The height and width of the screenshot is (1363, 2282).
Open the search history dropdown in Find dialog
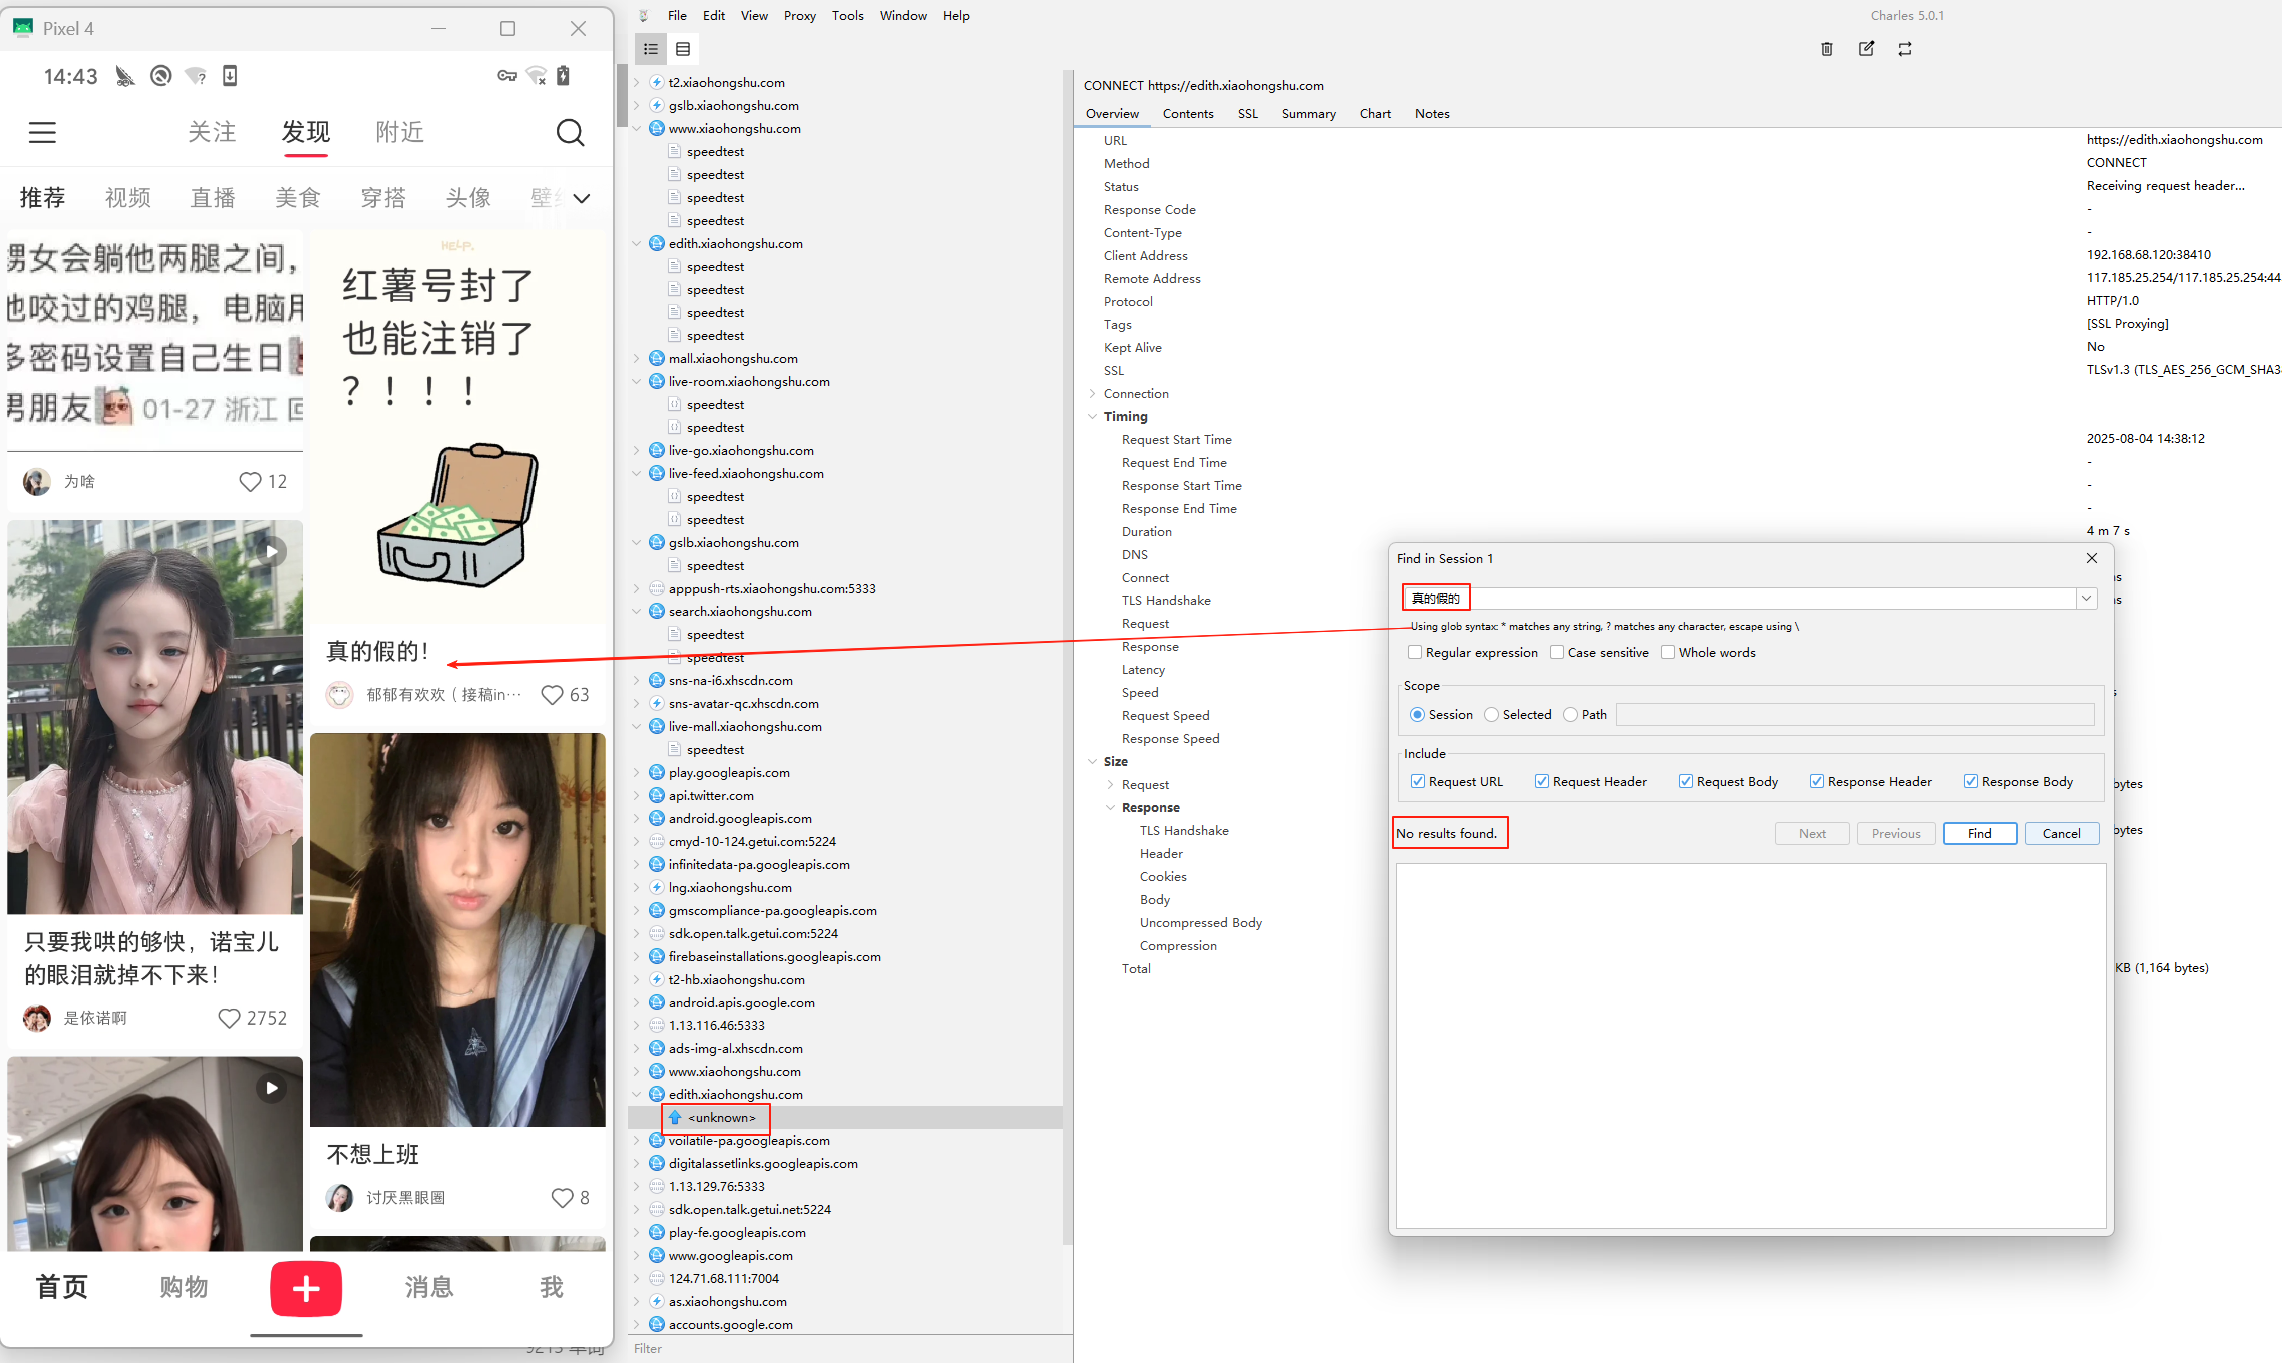pyautogui.click(x=2086, y=598)
